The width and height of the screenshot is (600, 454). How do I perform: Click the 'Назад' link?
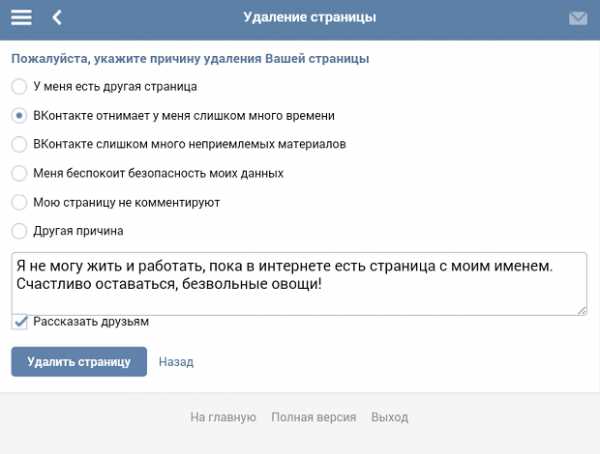(176, 362)
